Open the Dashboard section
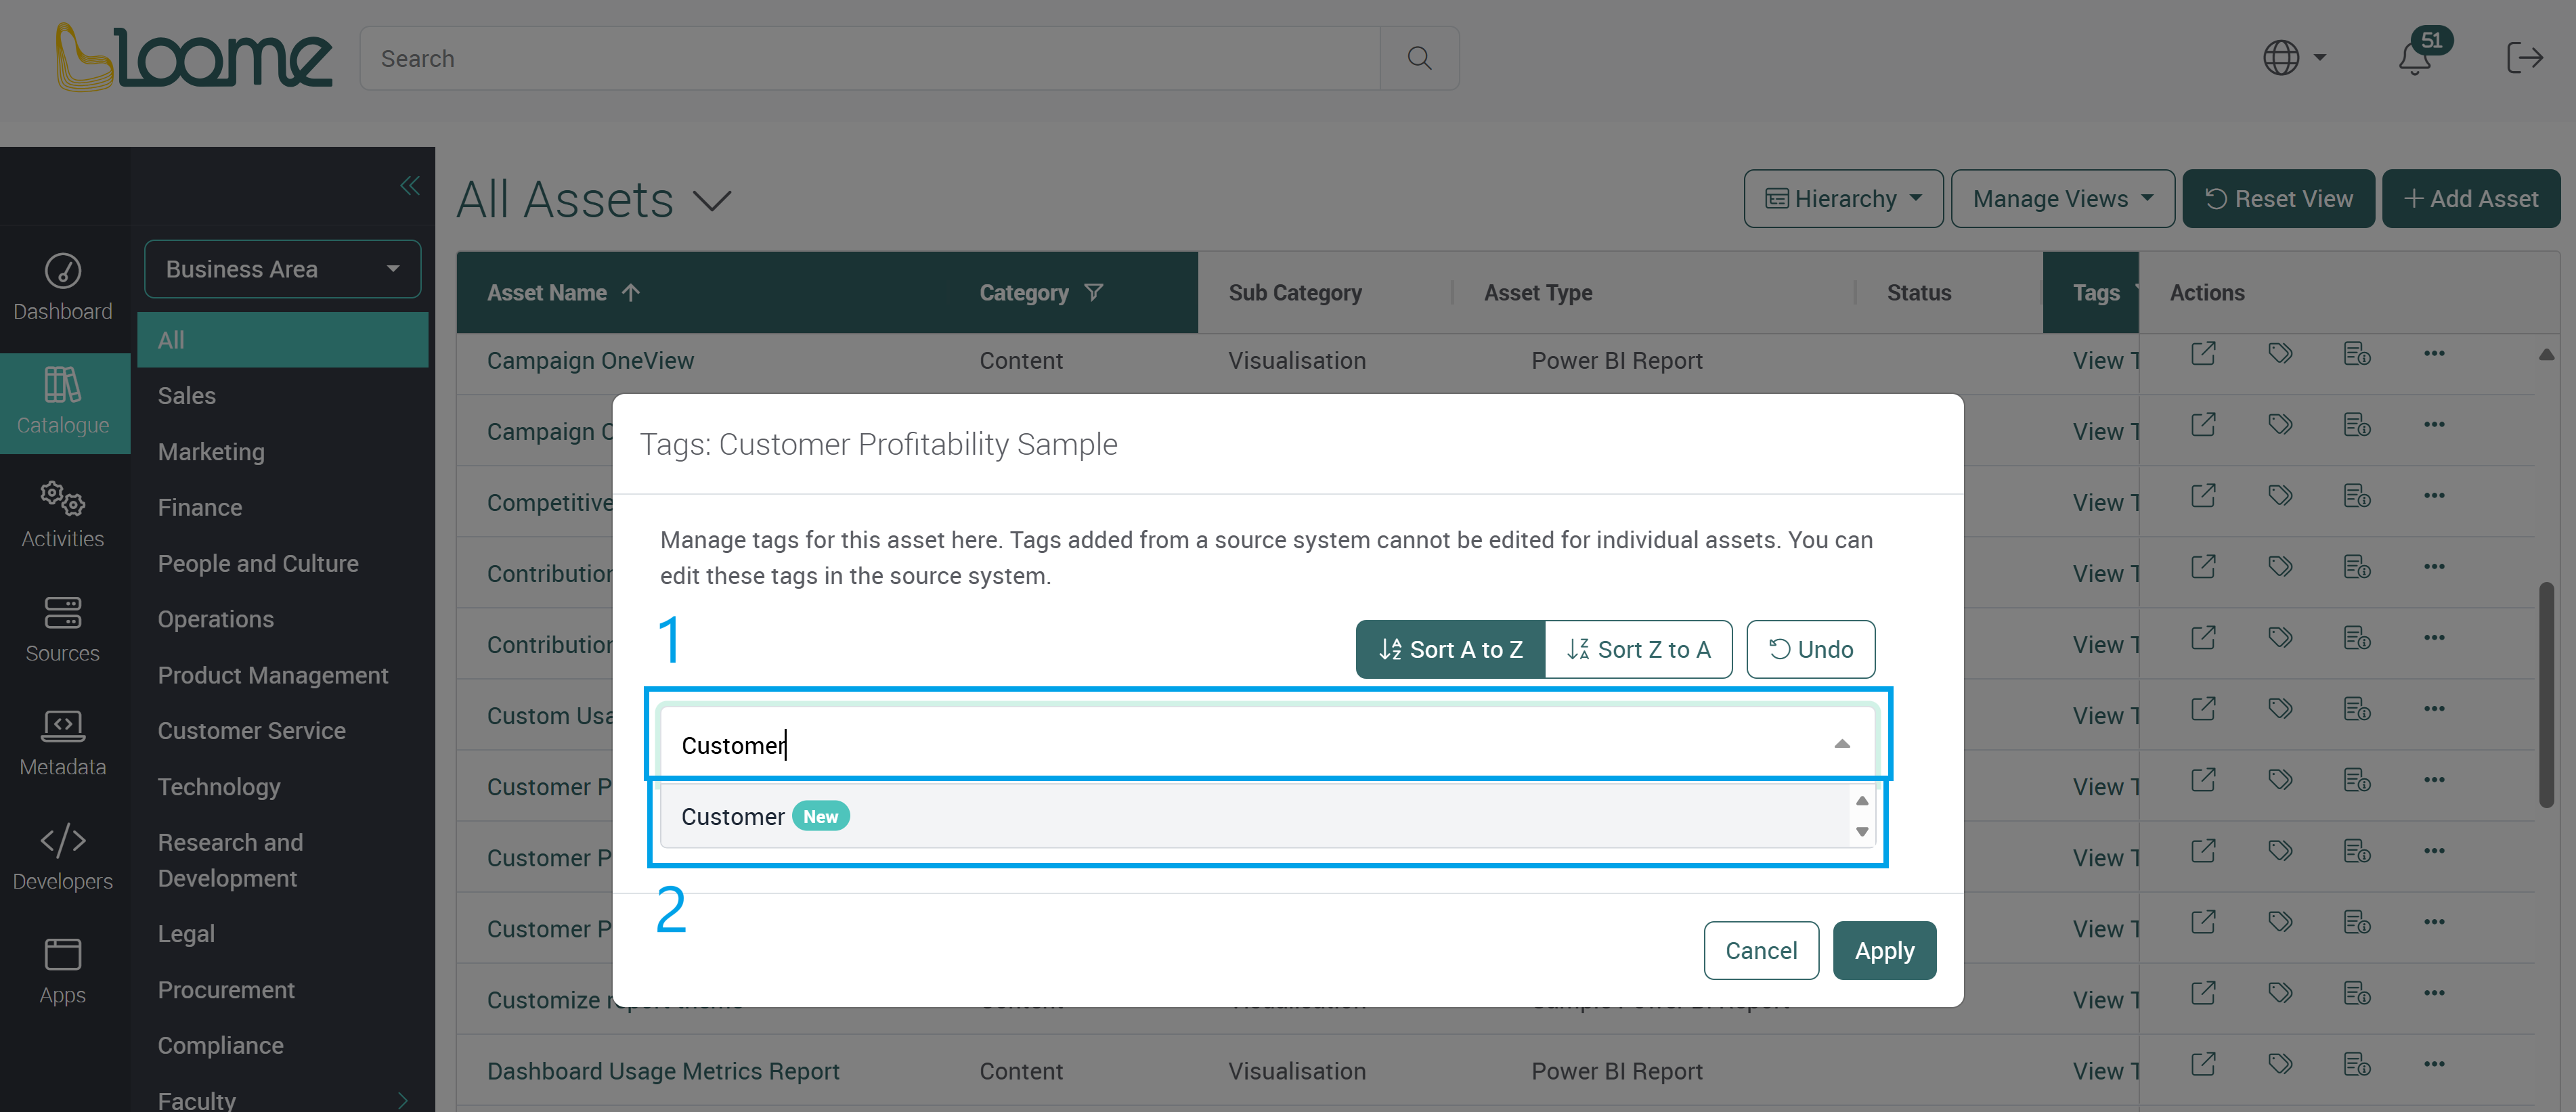Image resolution: width=2576 pixels, height=1112 pixels. click(x=63, y=288)
